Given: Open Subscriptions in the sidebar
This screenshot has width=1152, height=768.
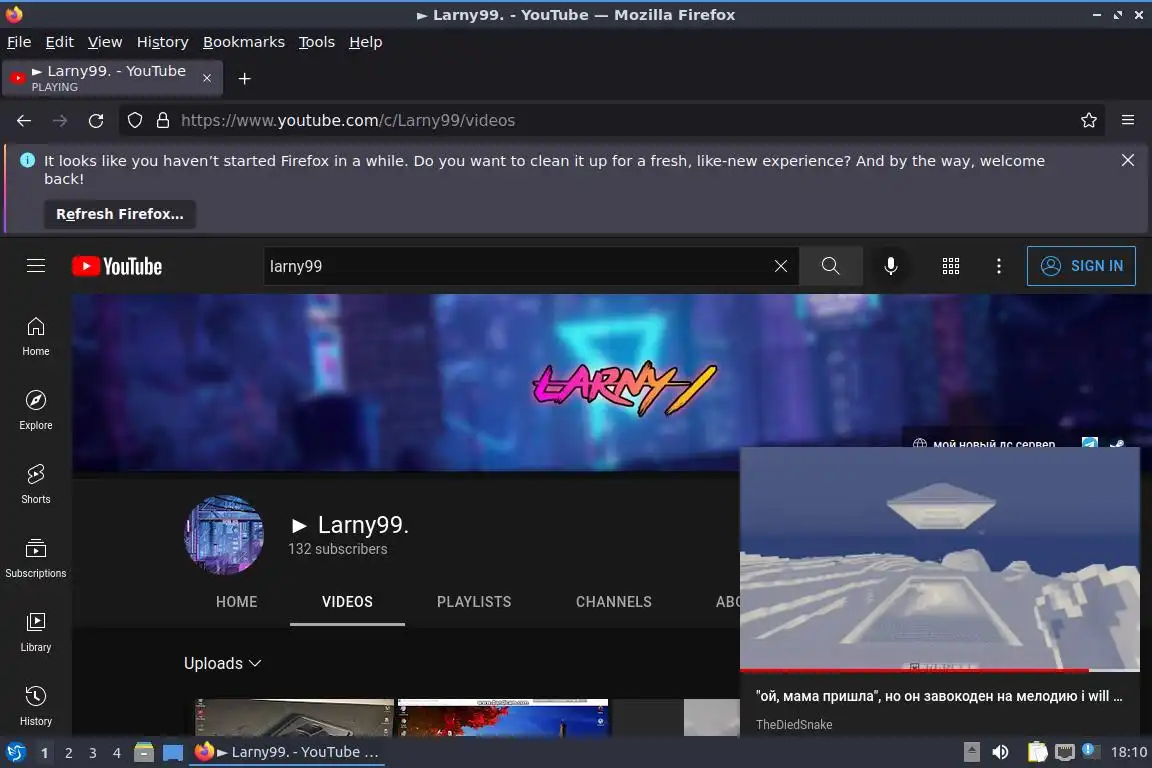Looking at the screenshot, I should (36, 559).
